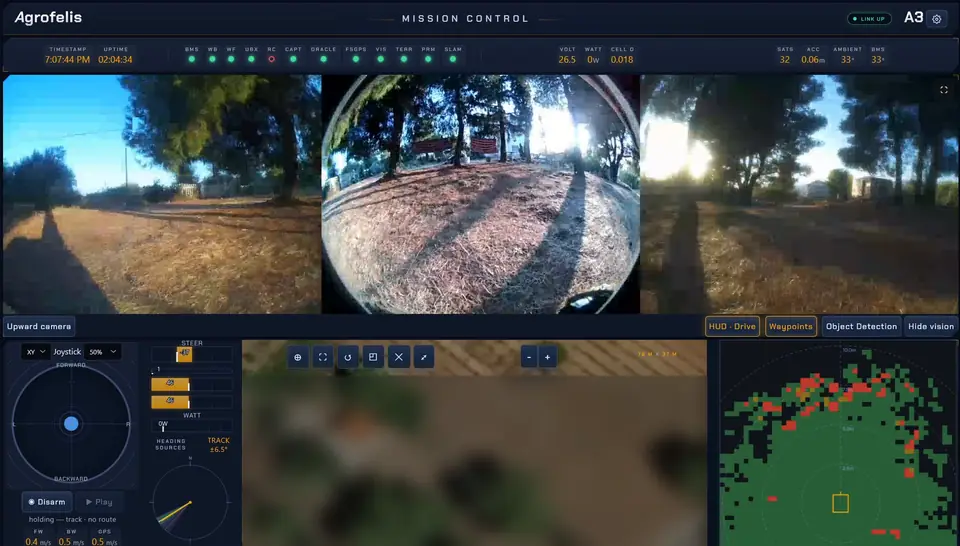
Task: Click the FSGPS status indicator dot
Action: pos(356,59)
